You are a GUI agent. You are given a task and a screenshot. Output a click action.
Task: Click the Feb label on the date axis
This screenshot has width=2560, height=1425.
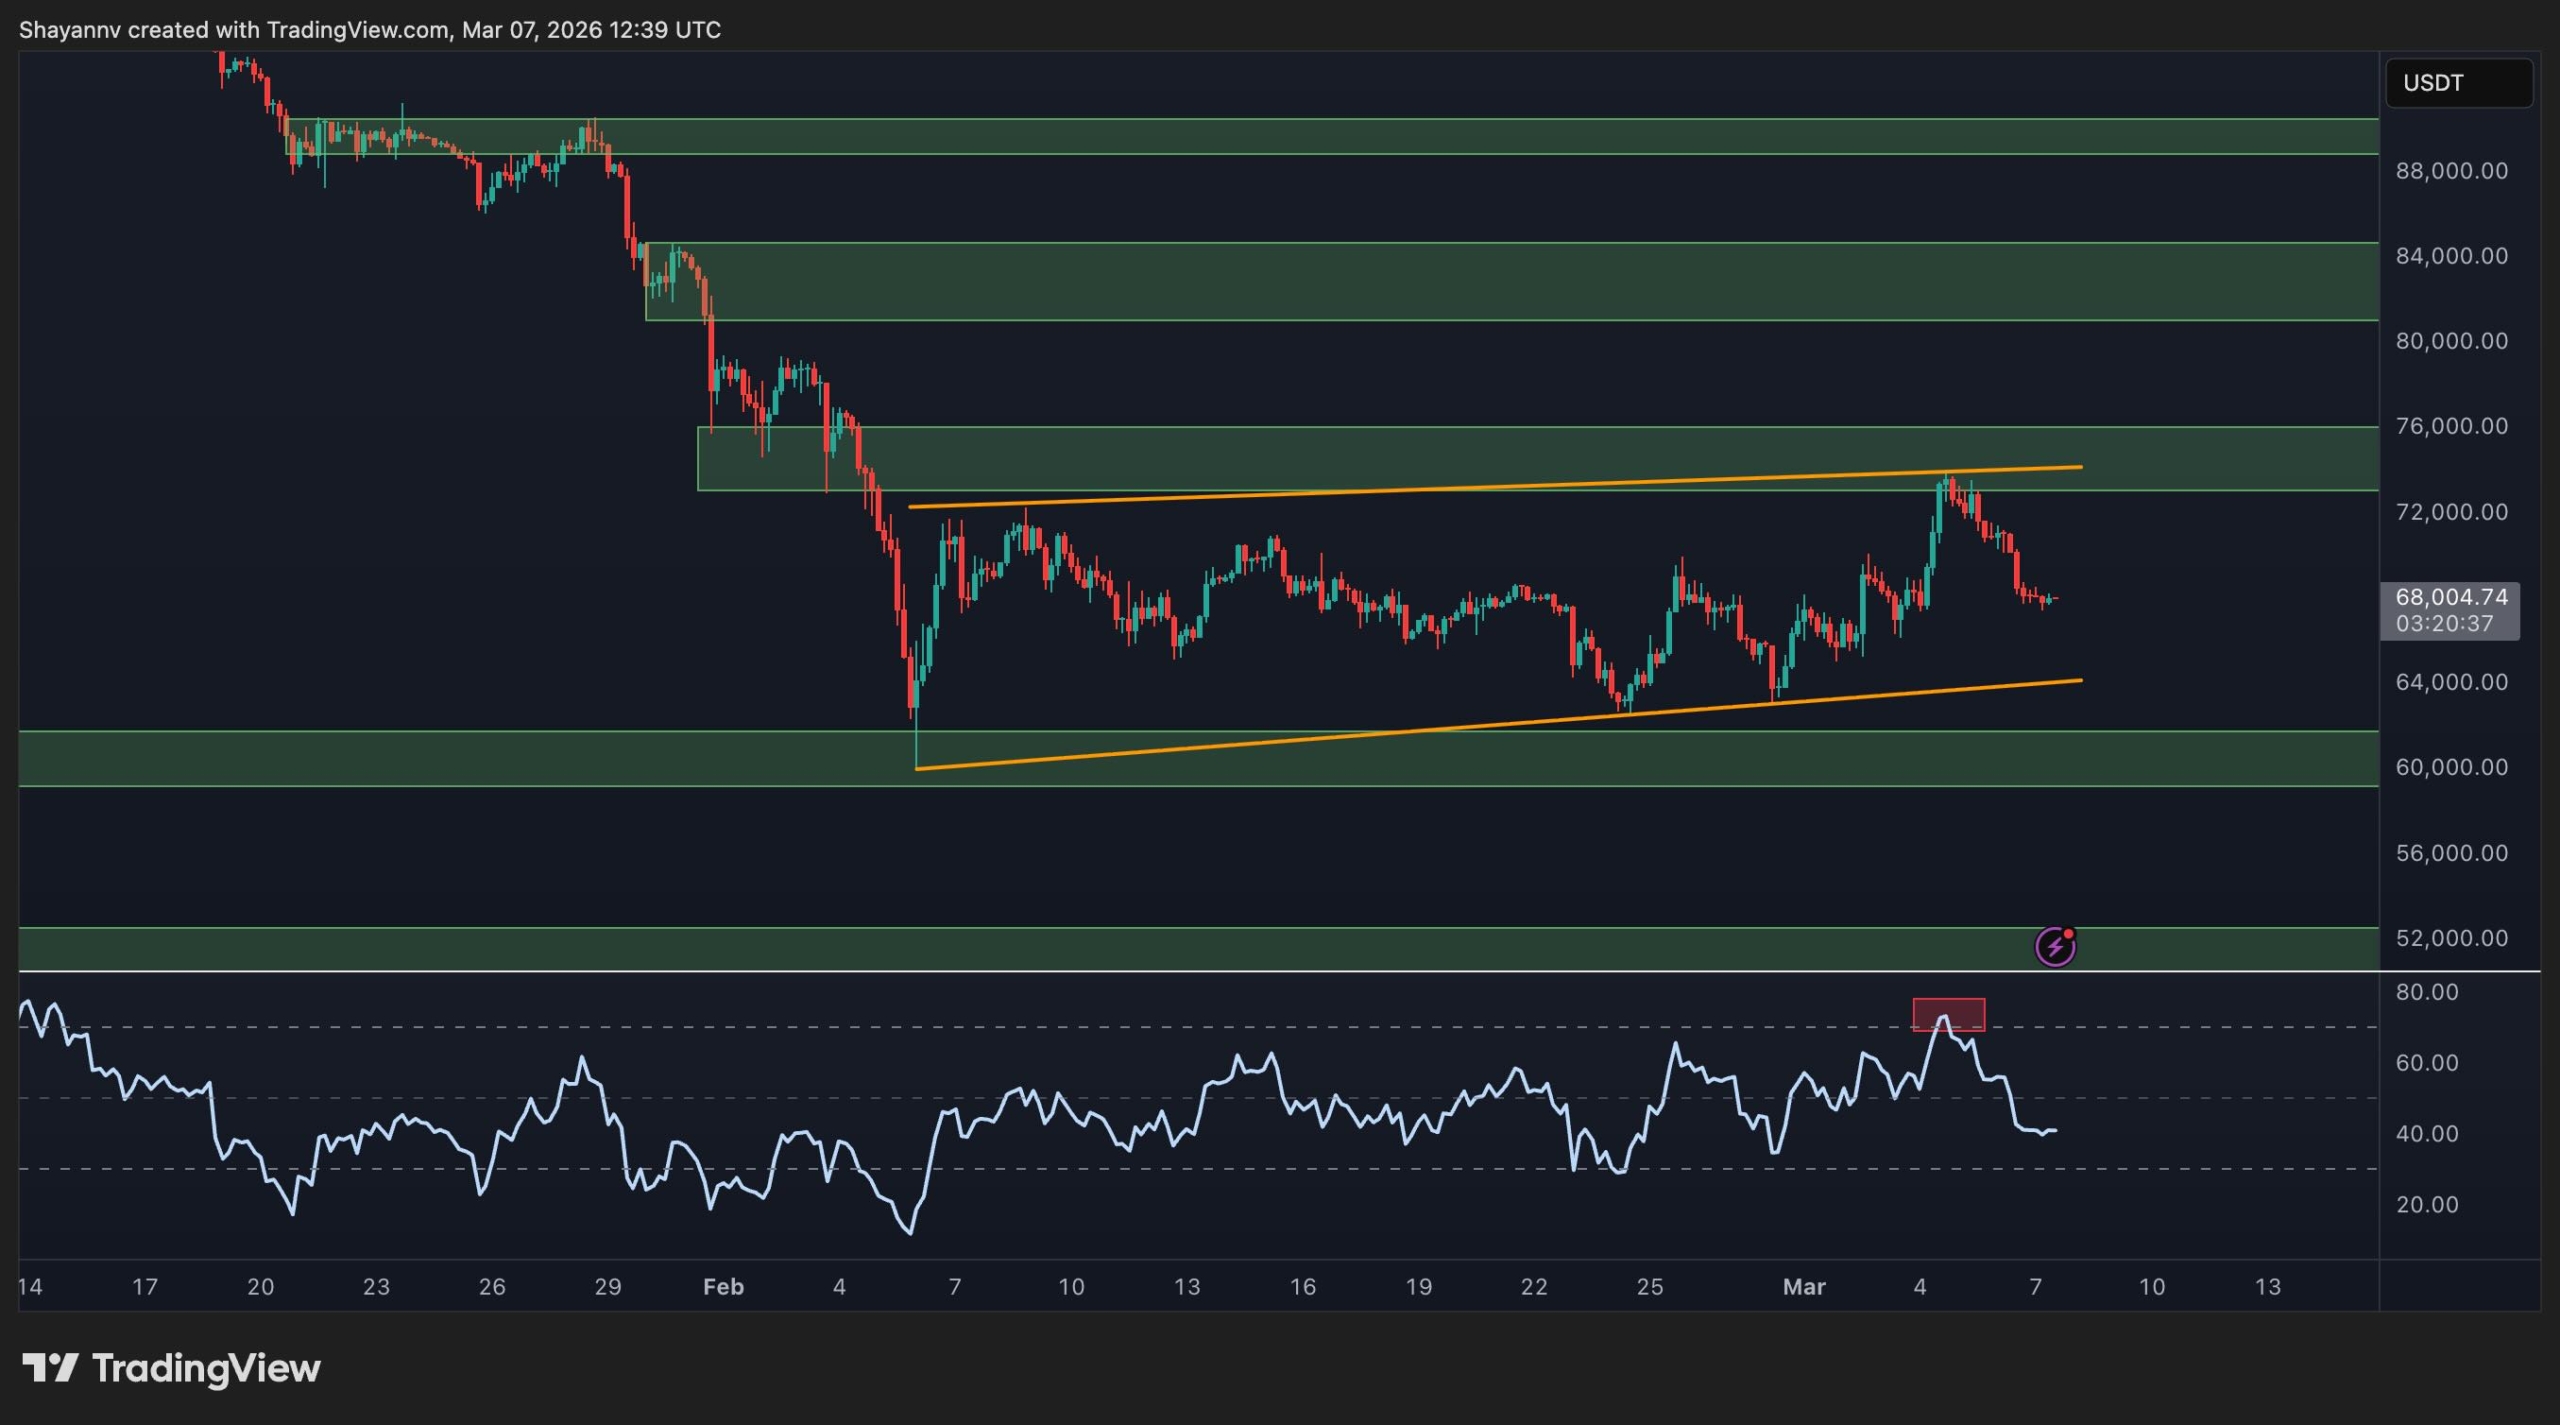coord(723,1287)
